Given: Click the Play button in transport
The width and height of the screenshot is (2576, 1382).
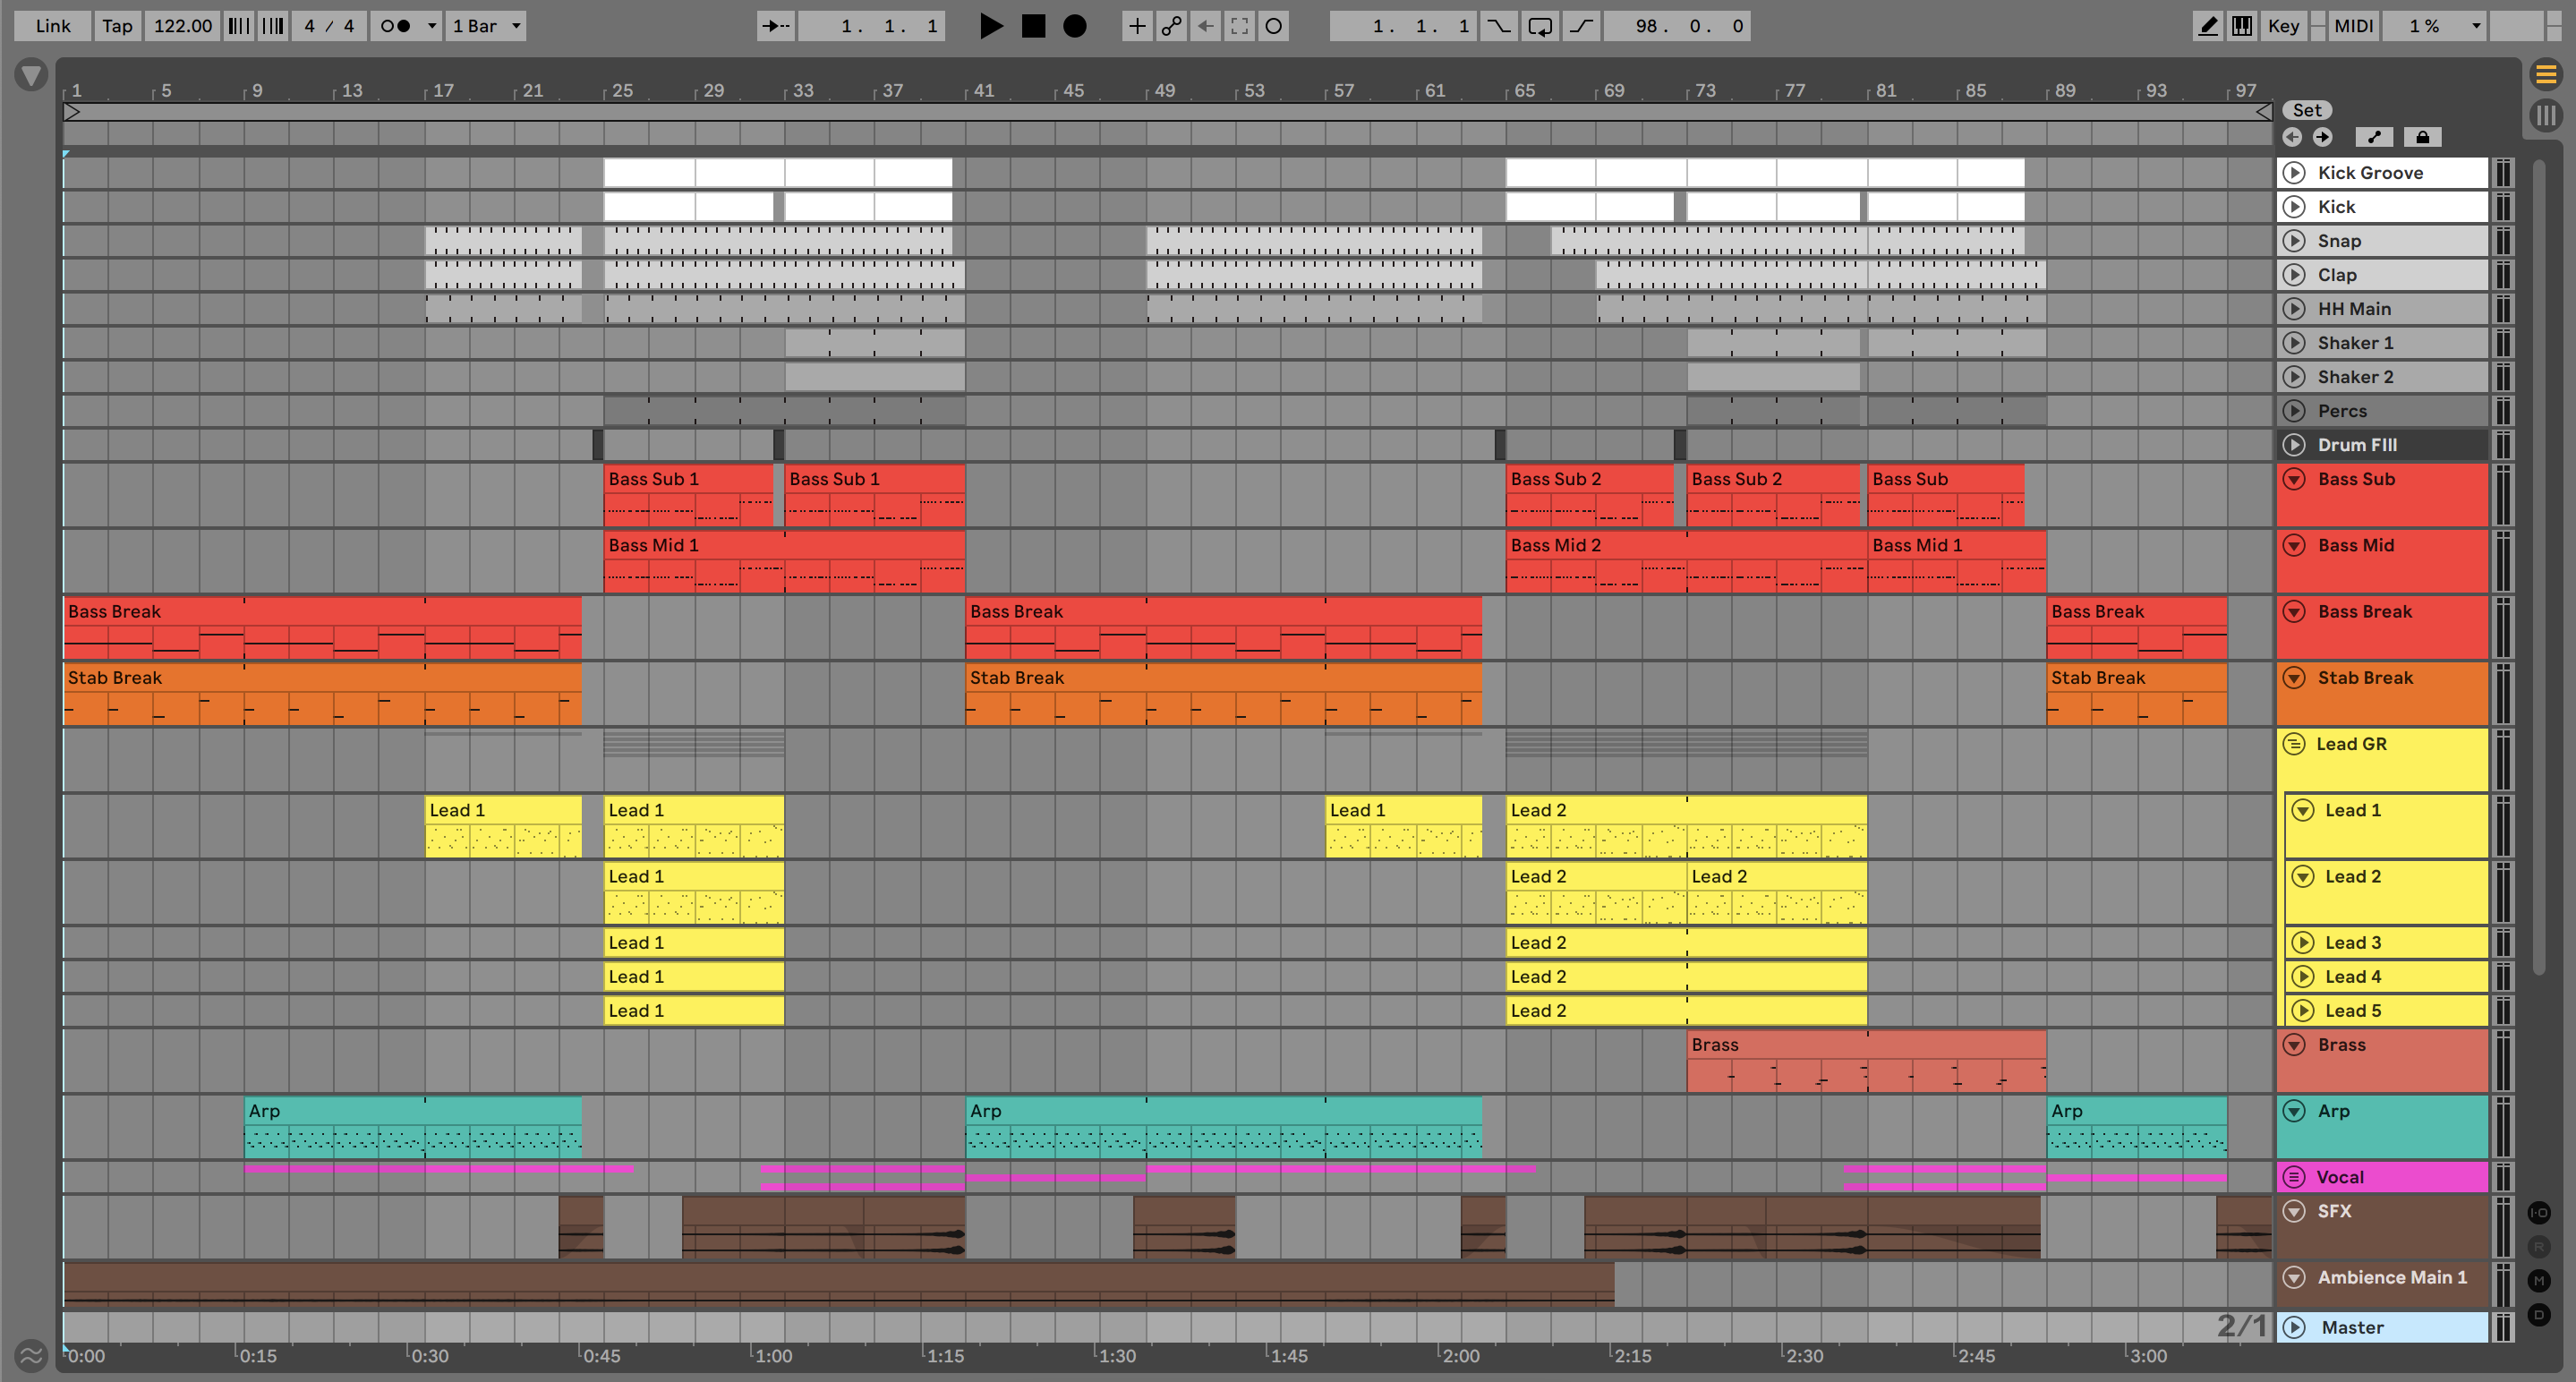Looking at the screenshot, I should 990,26.
